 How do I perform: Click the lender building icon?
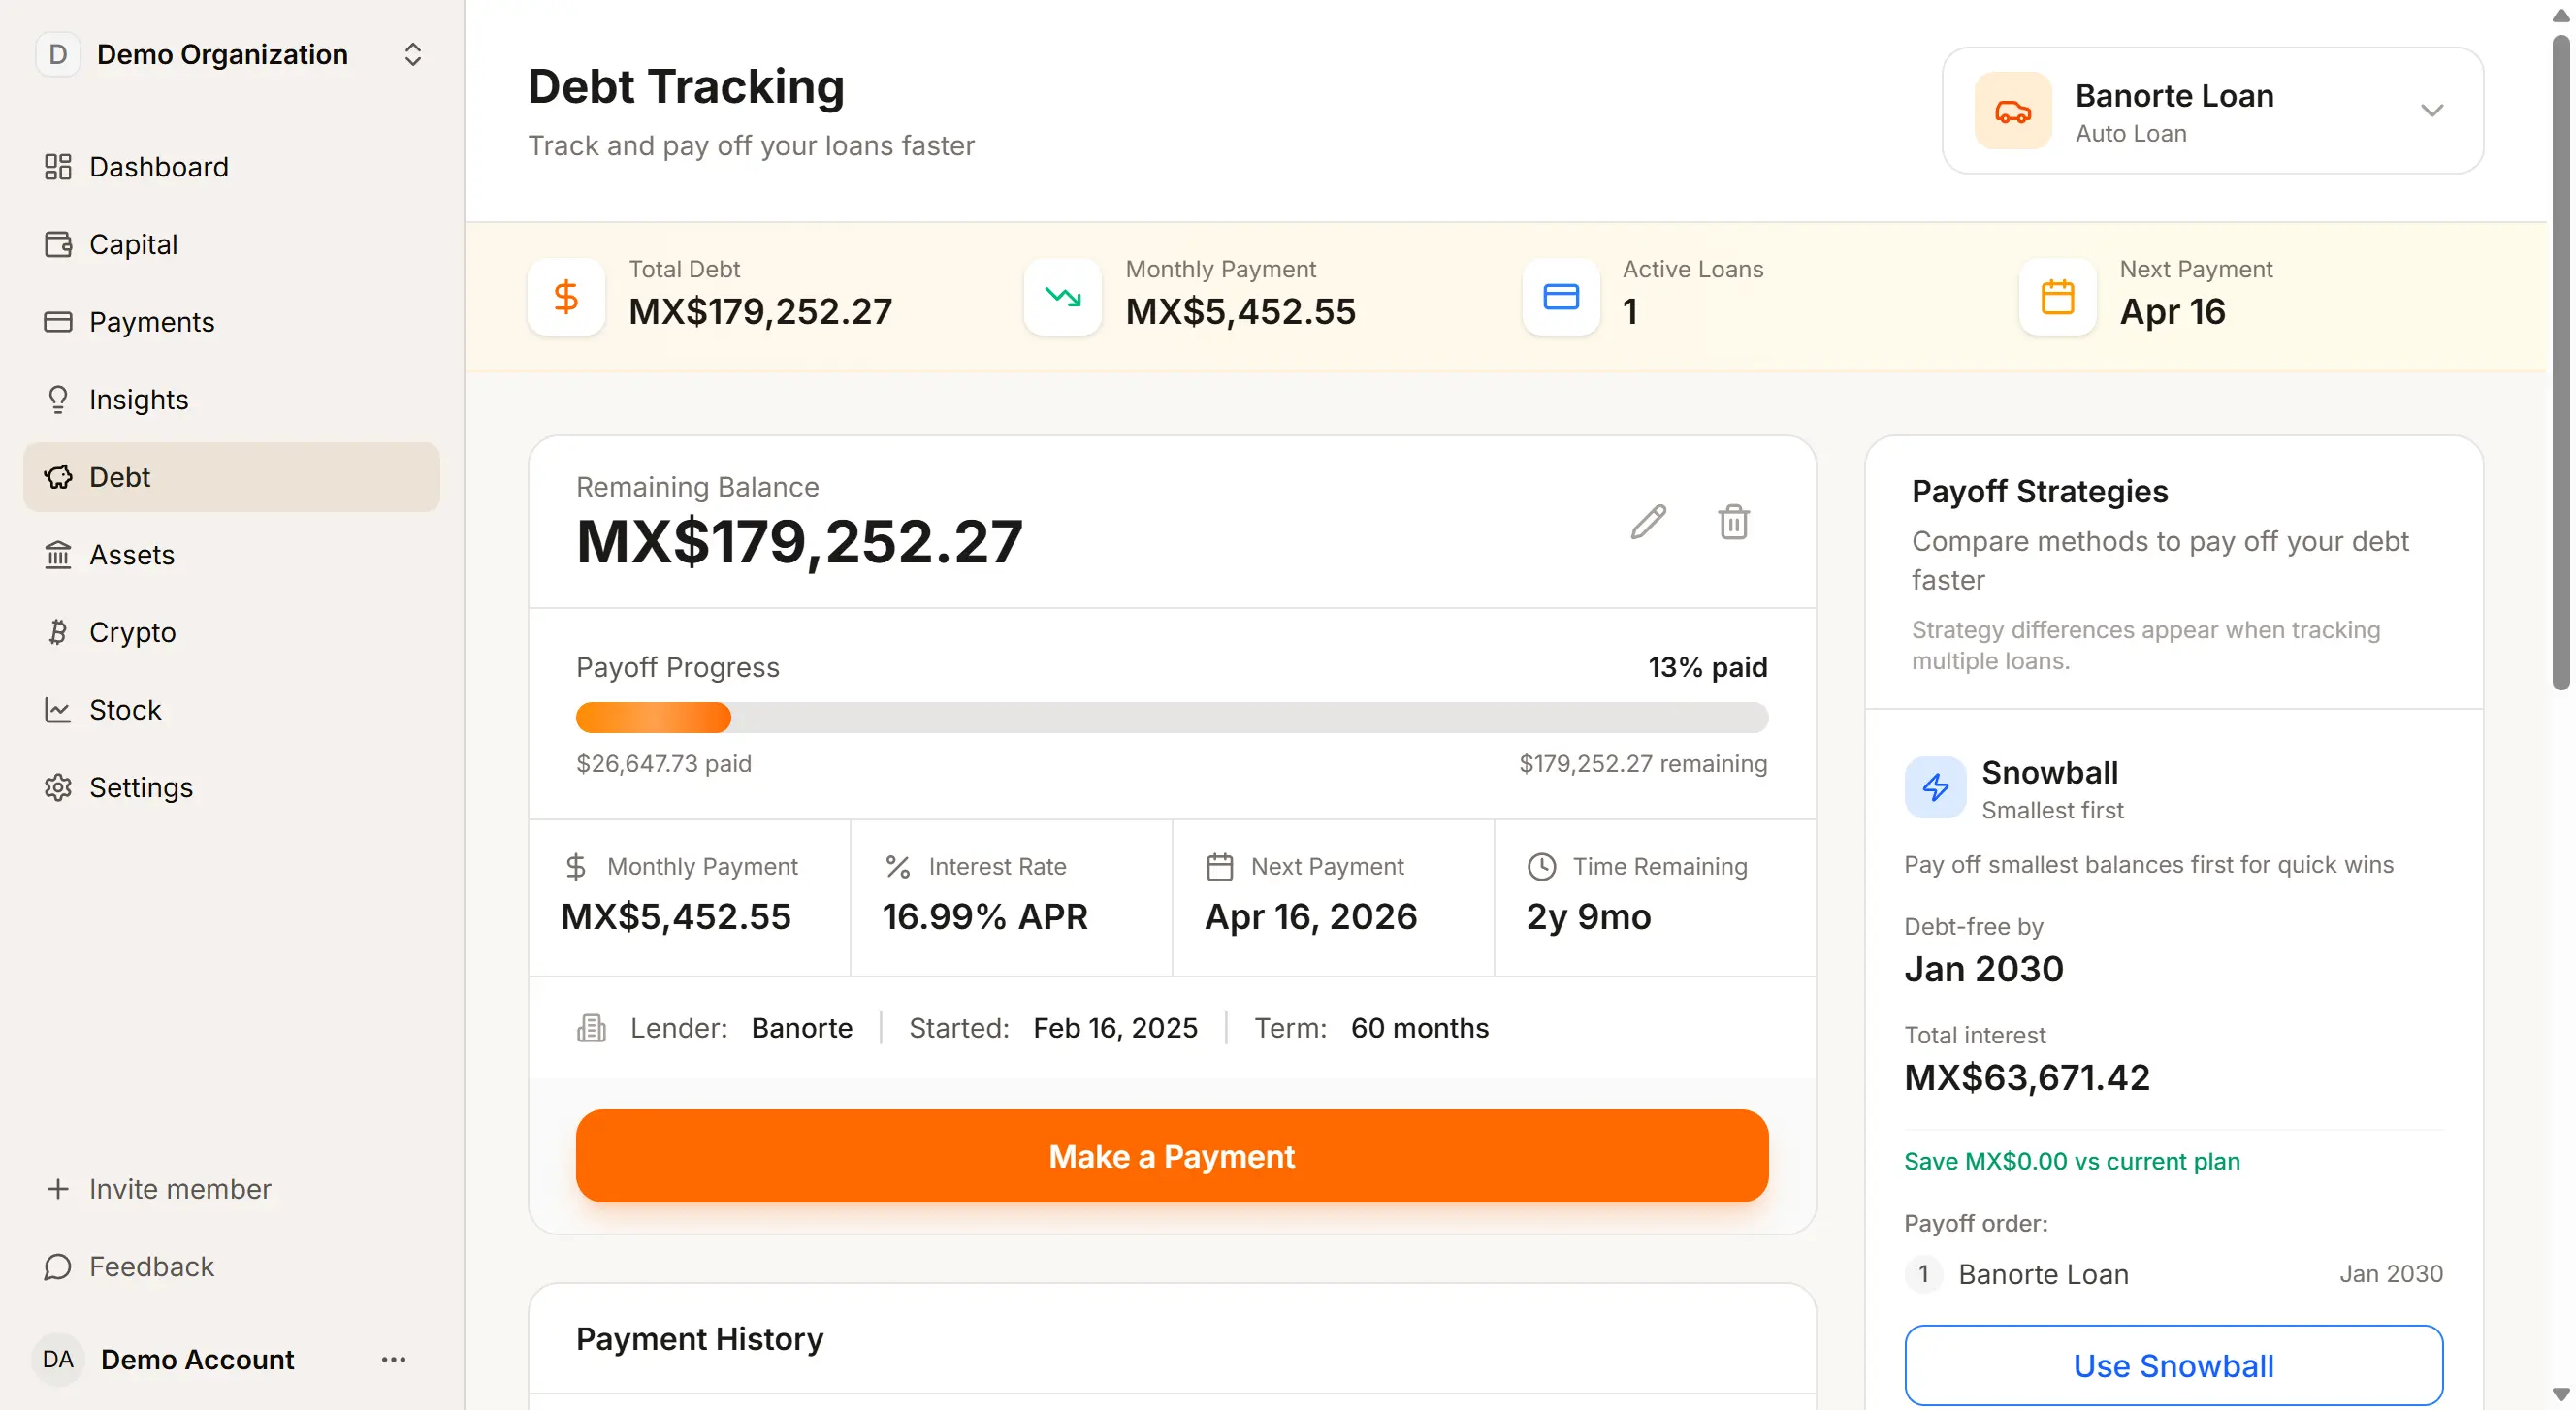click(592, 1028)
